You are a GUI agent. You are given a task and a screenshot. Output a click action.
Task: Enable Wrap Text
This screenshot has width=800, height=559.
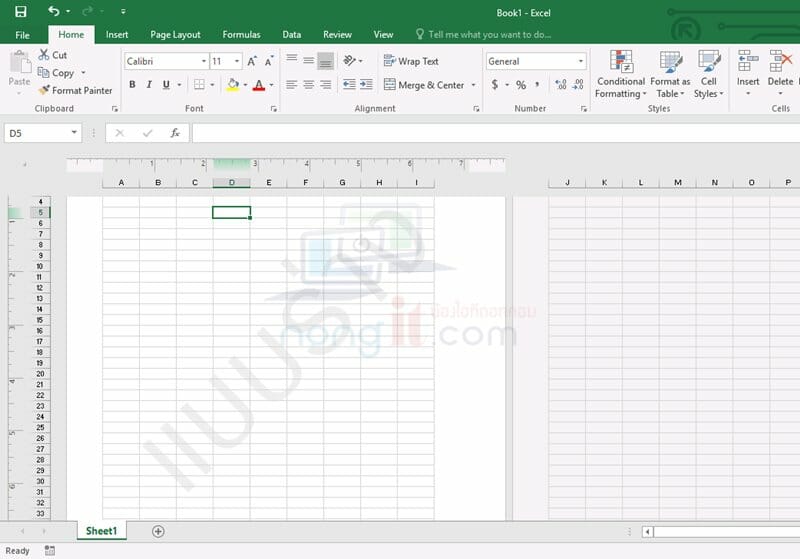[x=411, y=61]
